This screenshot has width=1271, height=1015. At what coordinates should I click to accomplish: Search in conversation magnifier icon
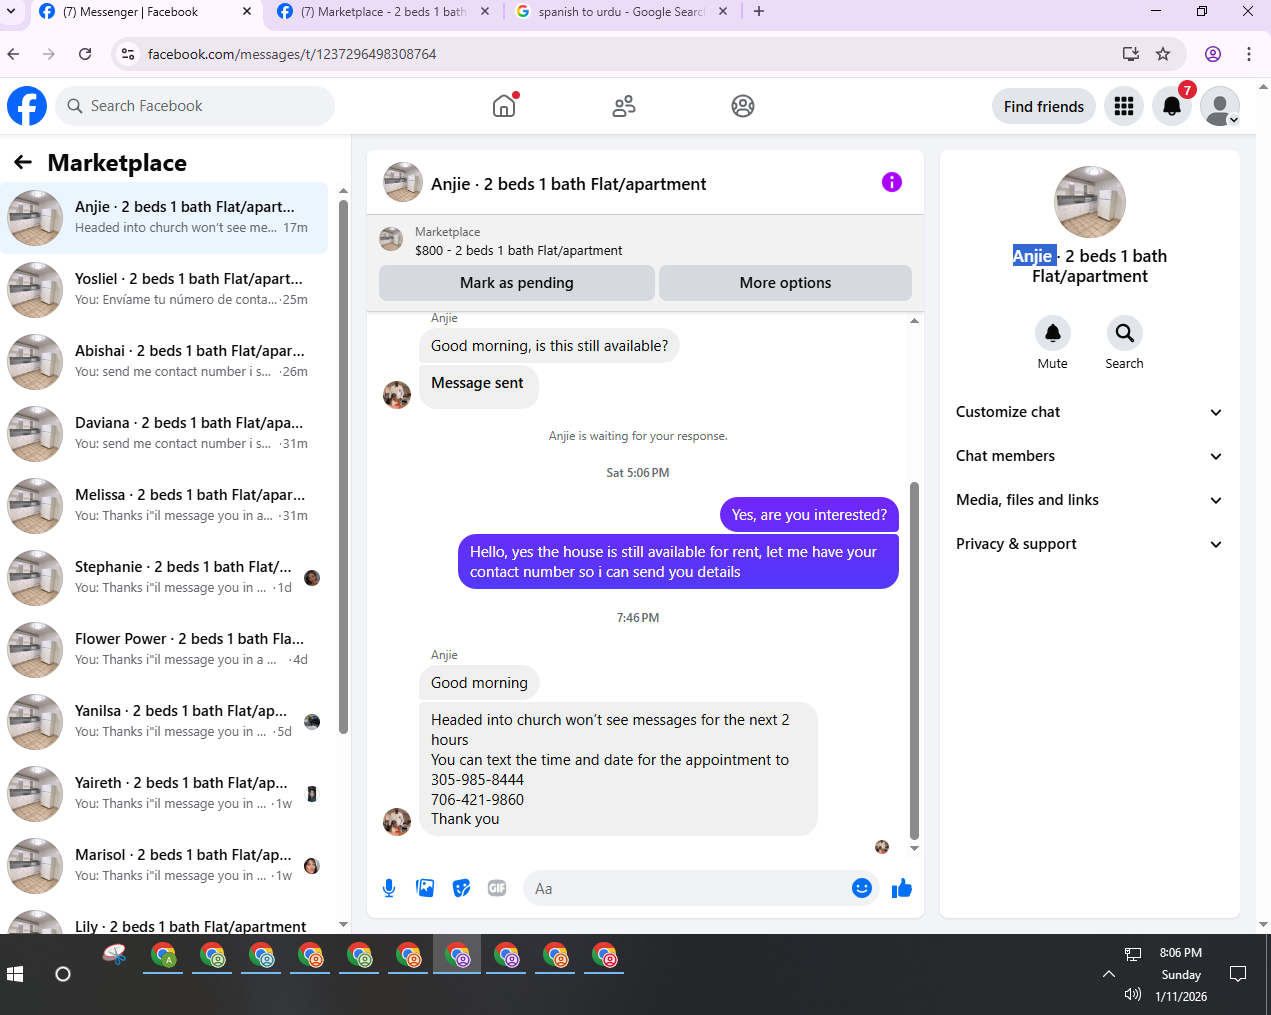[x=1125, y=333]
